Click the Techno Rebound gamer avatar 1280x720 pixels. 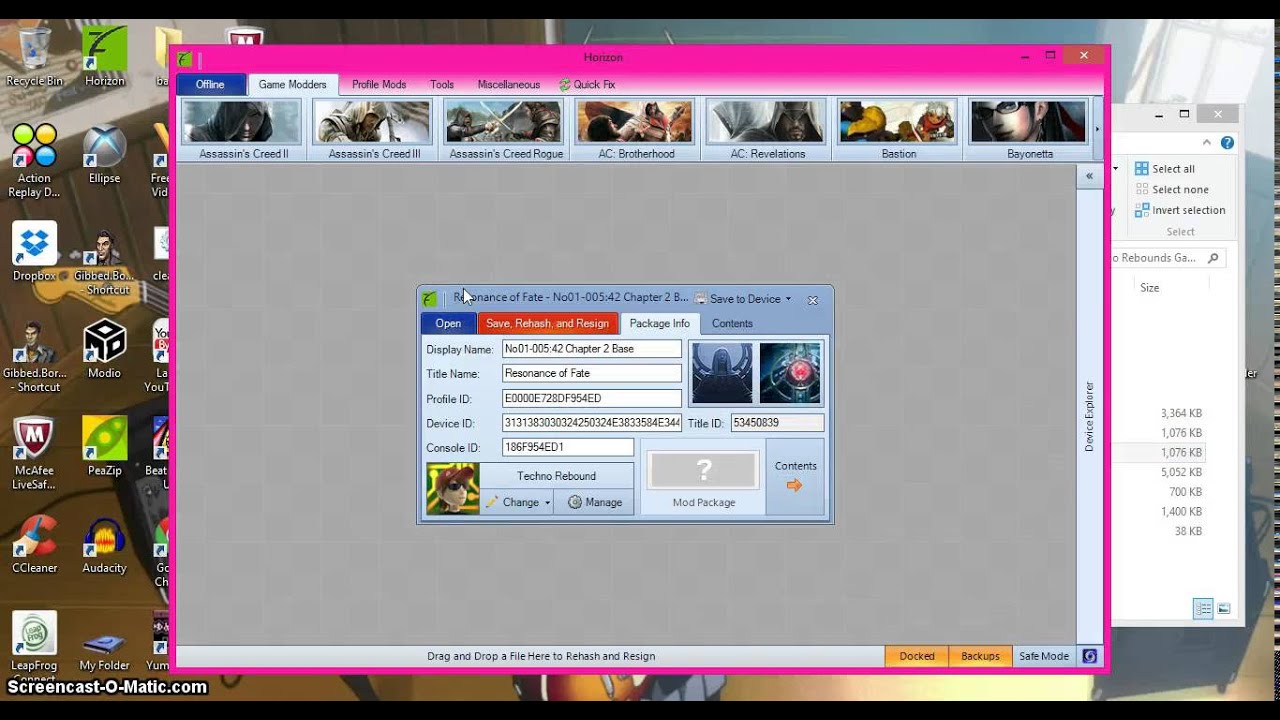tap(453, 489)
